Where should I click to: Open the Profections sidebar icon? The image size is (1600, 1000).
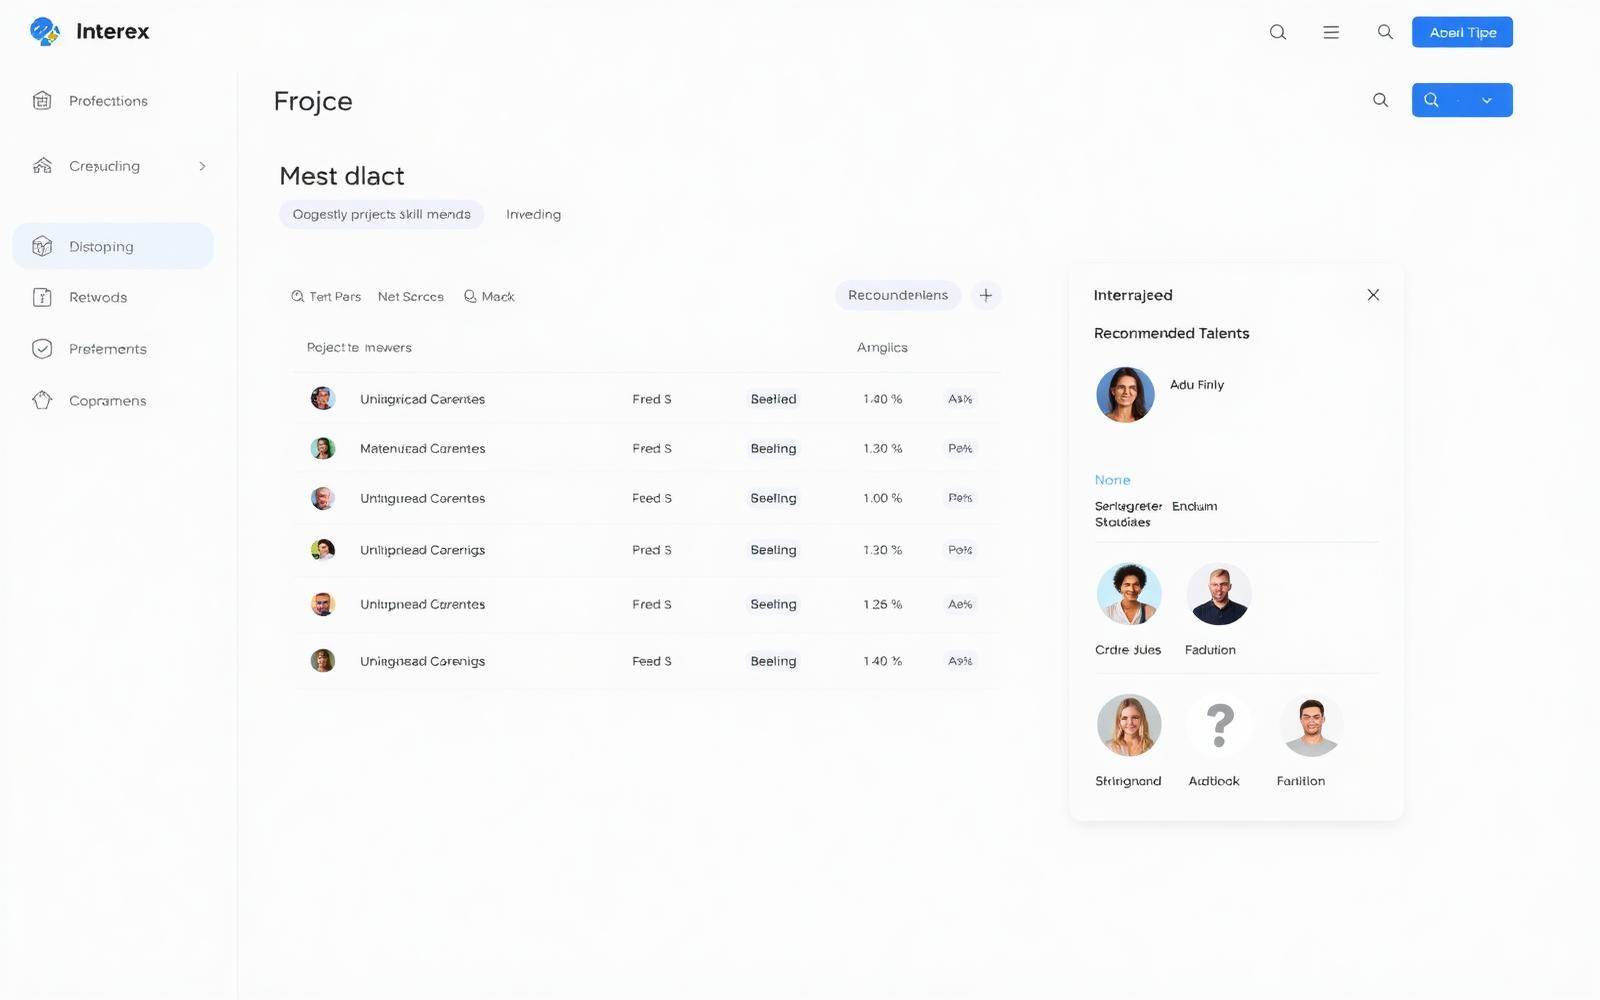coord(42,100)
